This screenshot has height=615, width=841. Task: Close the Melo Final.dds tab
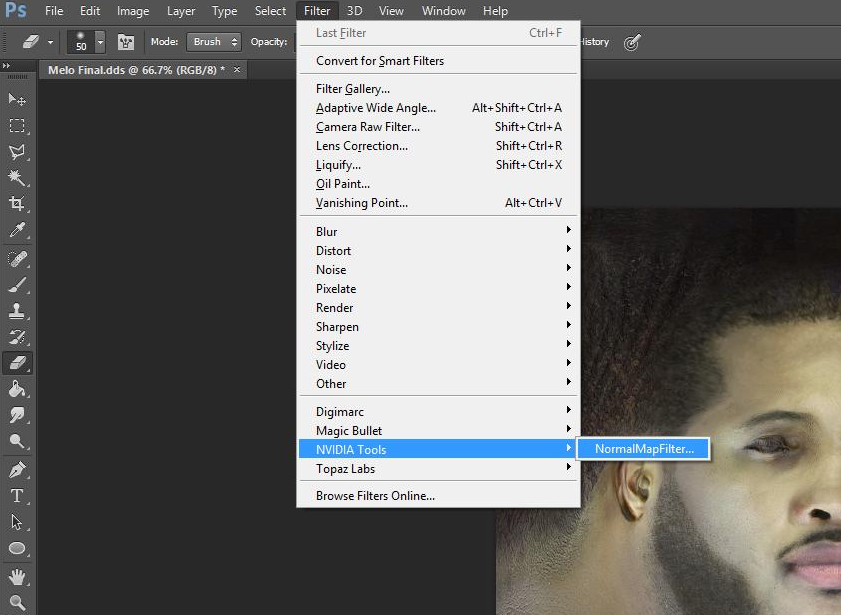237,69
